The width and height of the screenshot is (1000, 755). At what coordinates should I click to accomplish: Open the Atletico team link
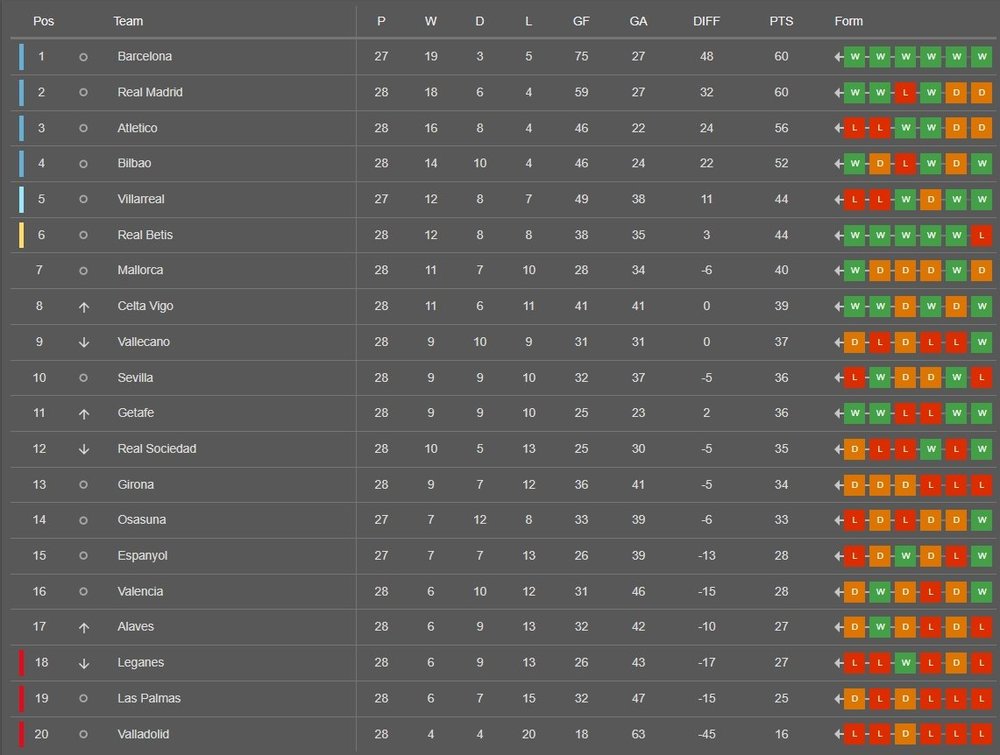click(137, 128)
